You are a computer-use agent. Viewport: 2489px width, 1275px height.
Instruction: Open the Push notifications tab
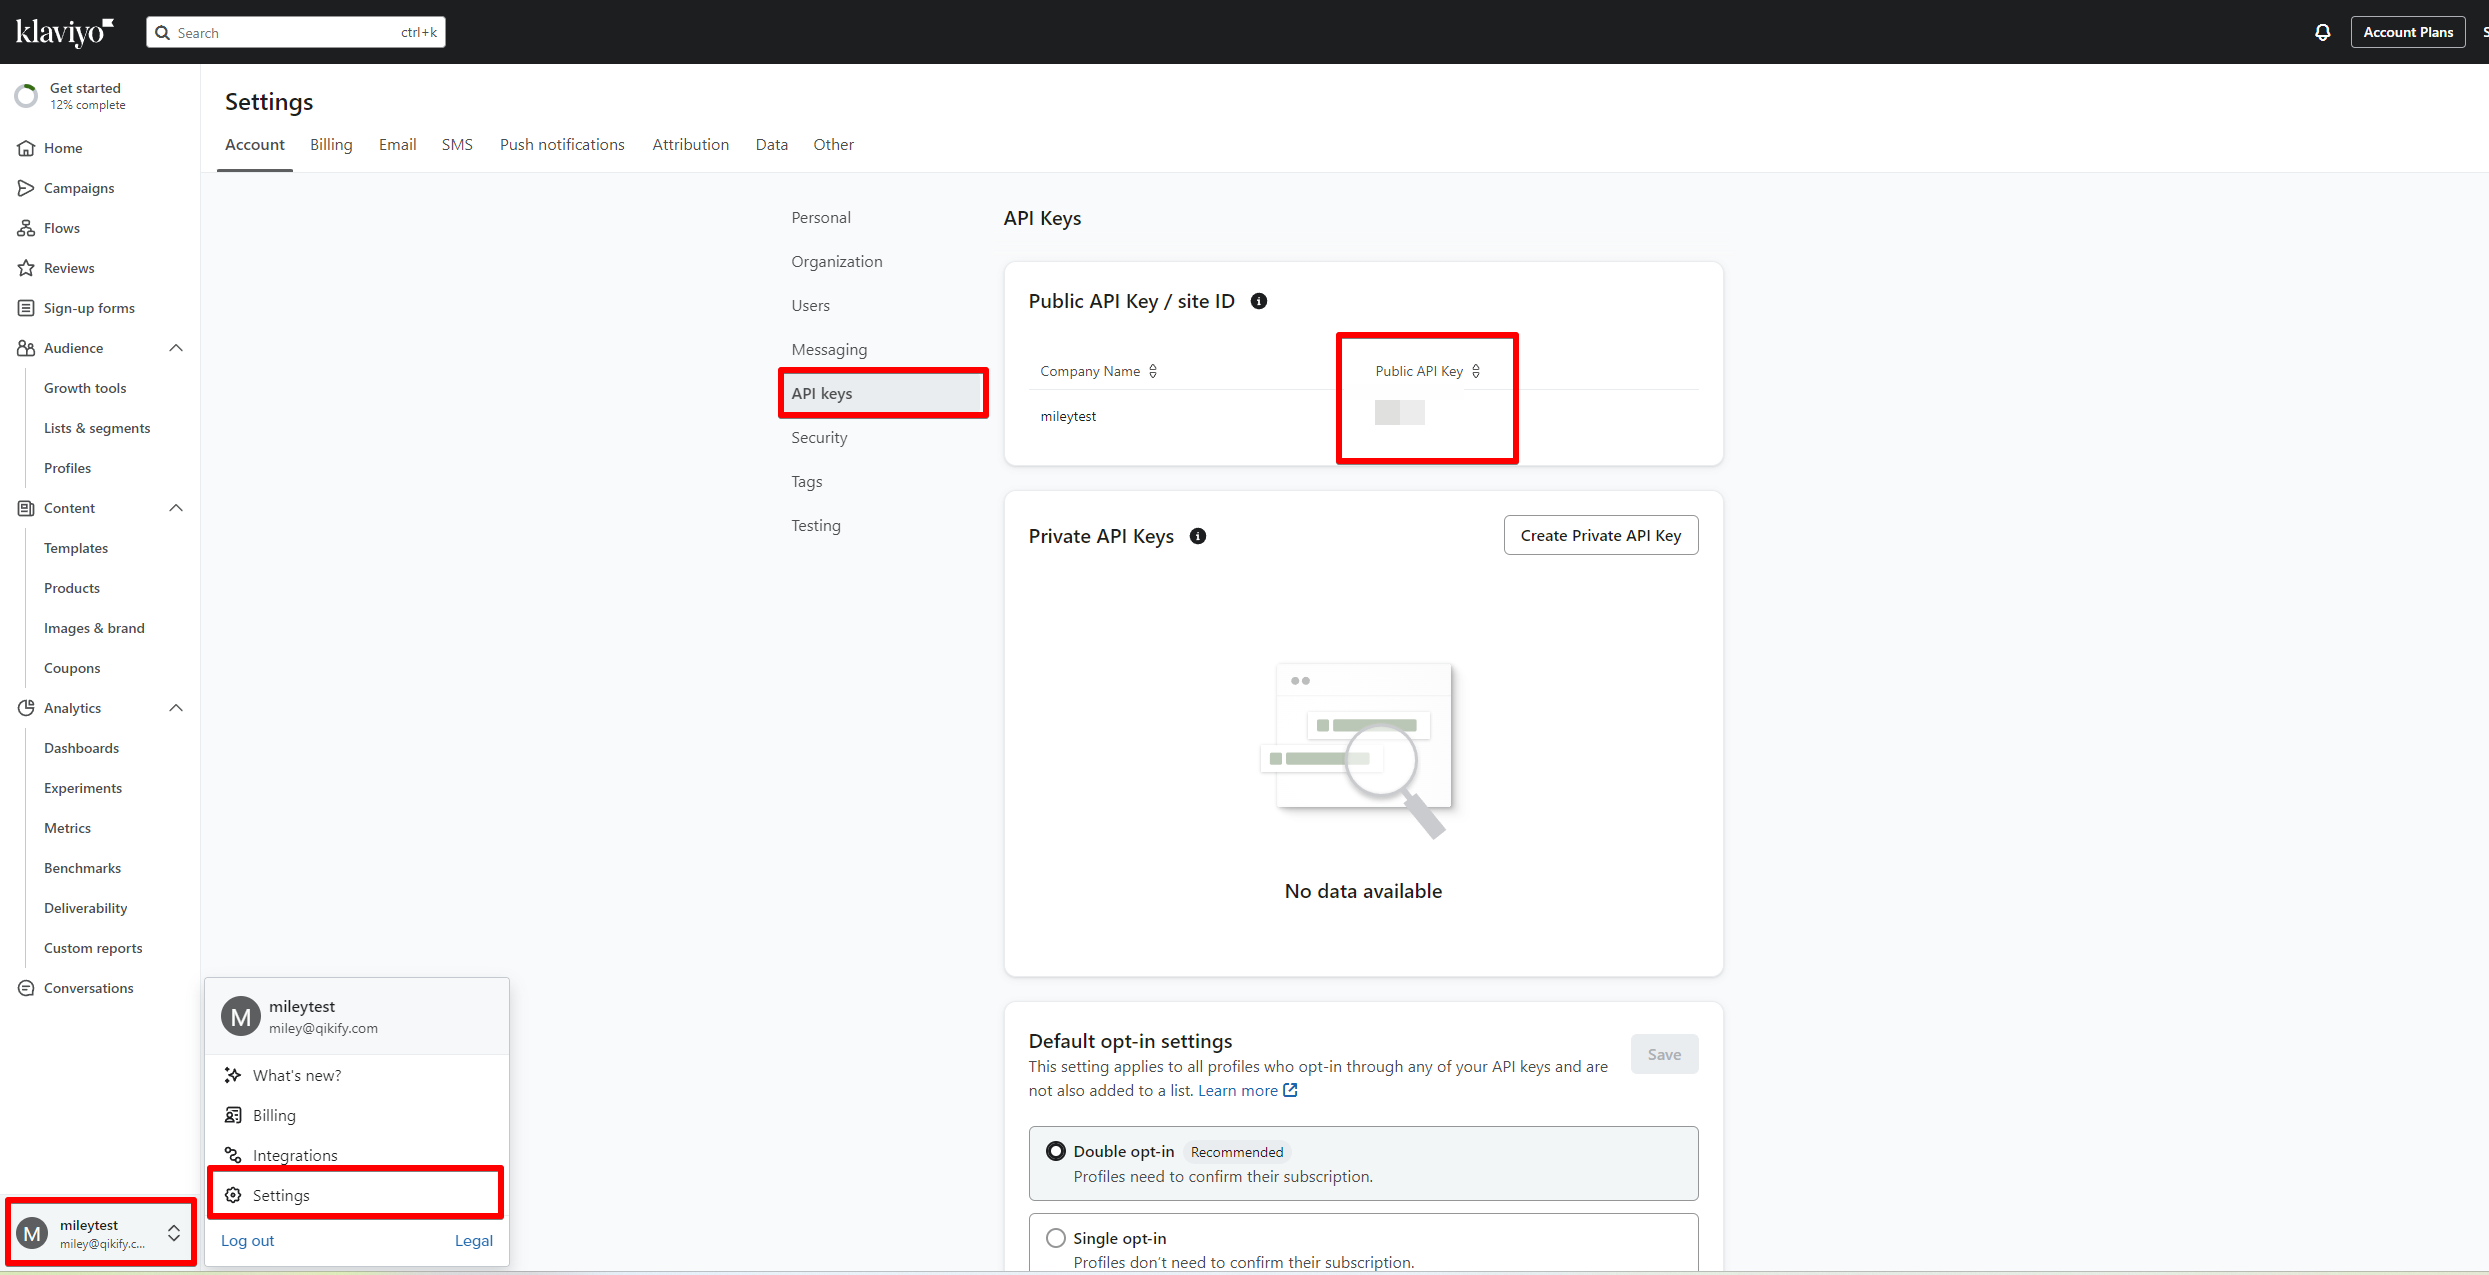562,145
